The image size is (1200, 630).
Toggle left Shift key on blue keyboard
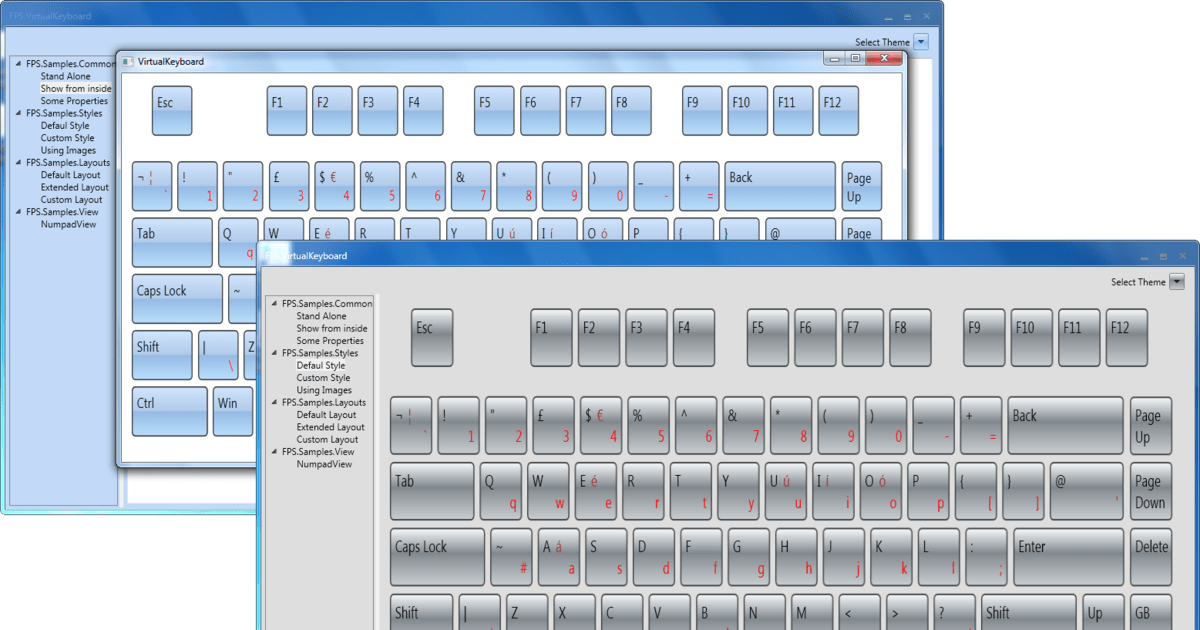163,355
